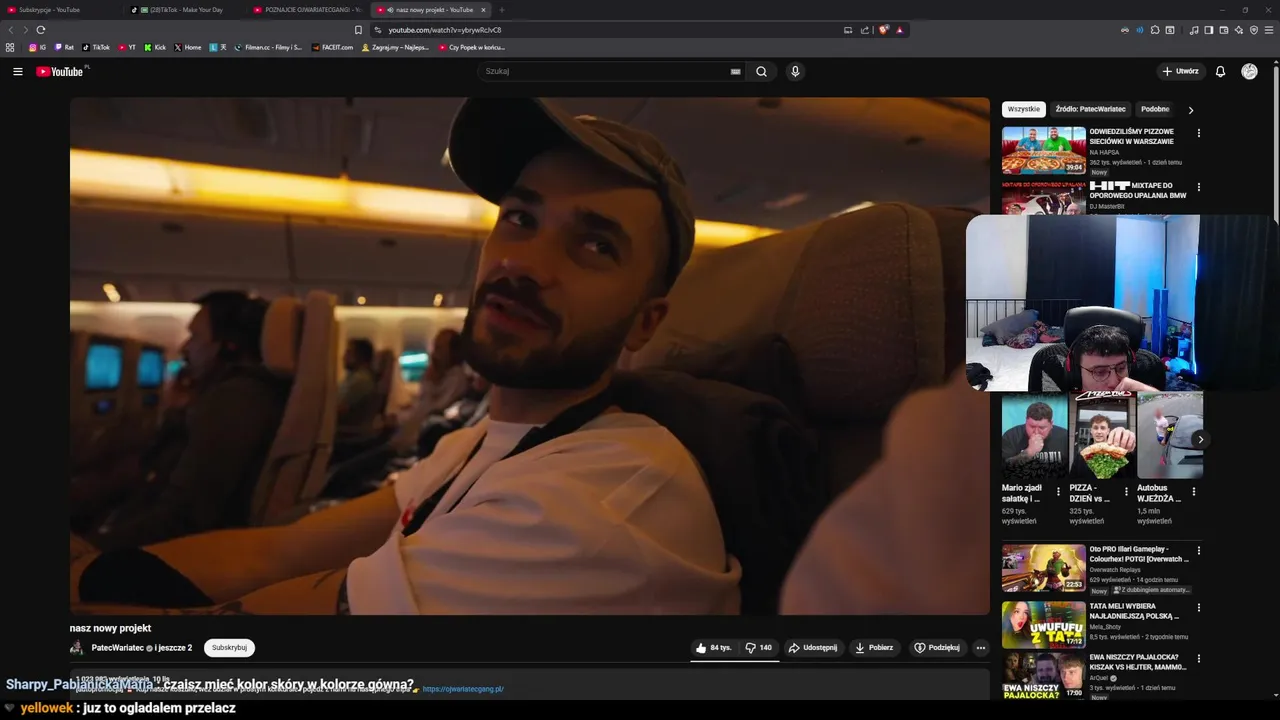
Task: Open the YouTube hamburger guide menu
Action: (x=17, y=71)
